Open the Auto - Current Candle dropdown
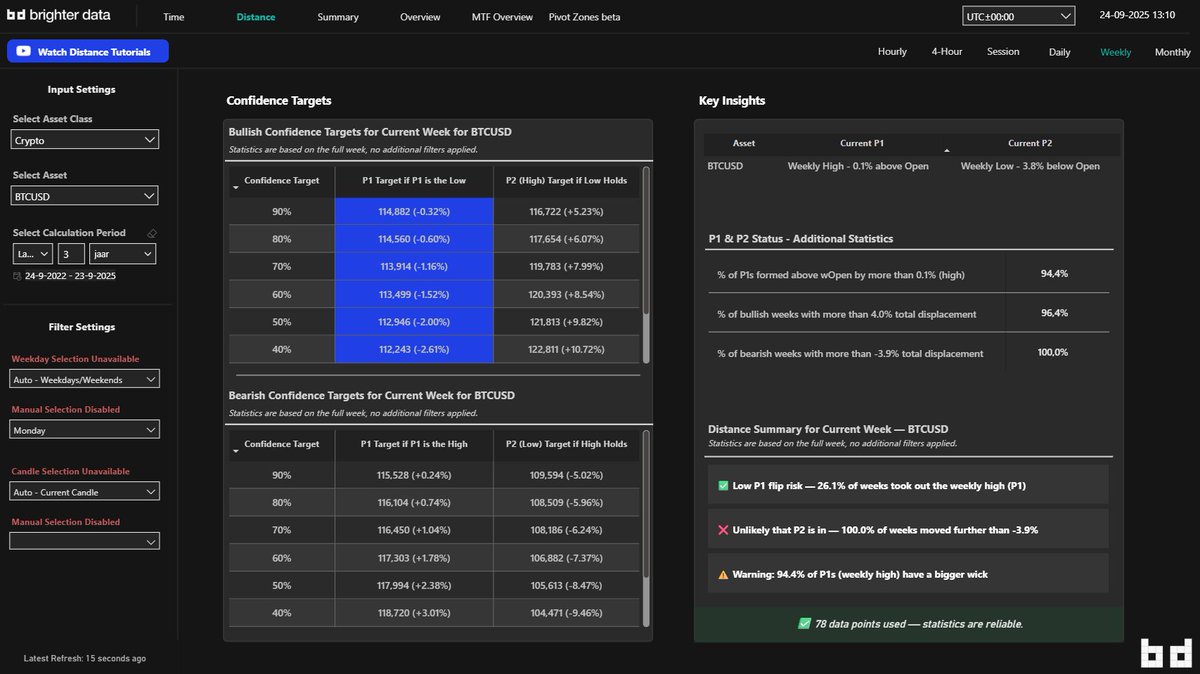Screen dimensions: 1200x674 [85, 492]
